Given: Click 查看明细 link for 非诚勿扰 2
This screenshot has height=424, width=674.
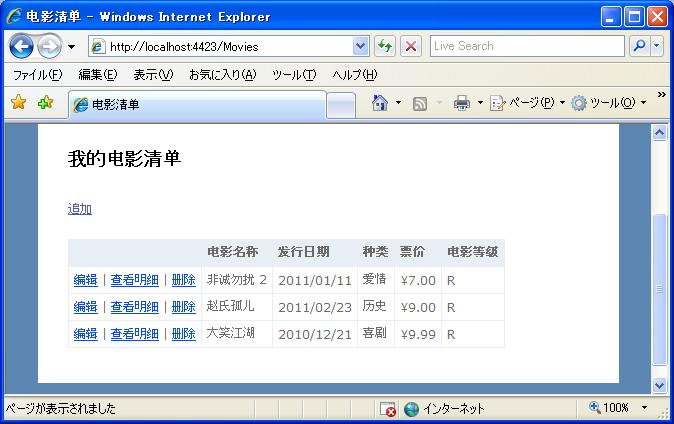Looking at the screenshot, I should [x=135, y=280].
